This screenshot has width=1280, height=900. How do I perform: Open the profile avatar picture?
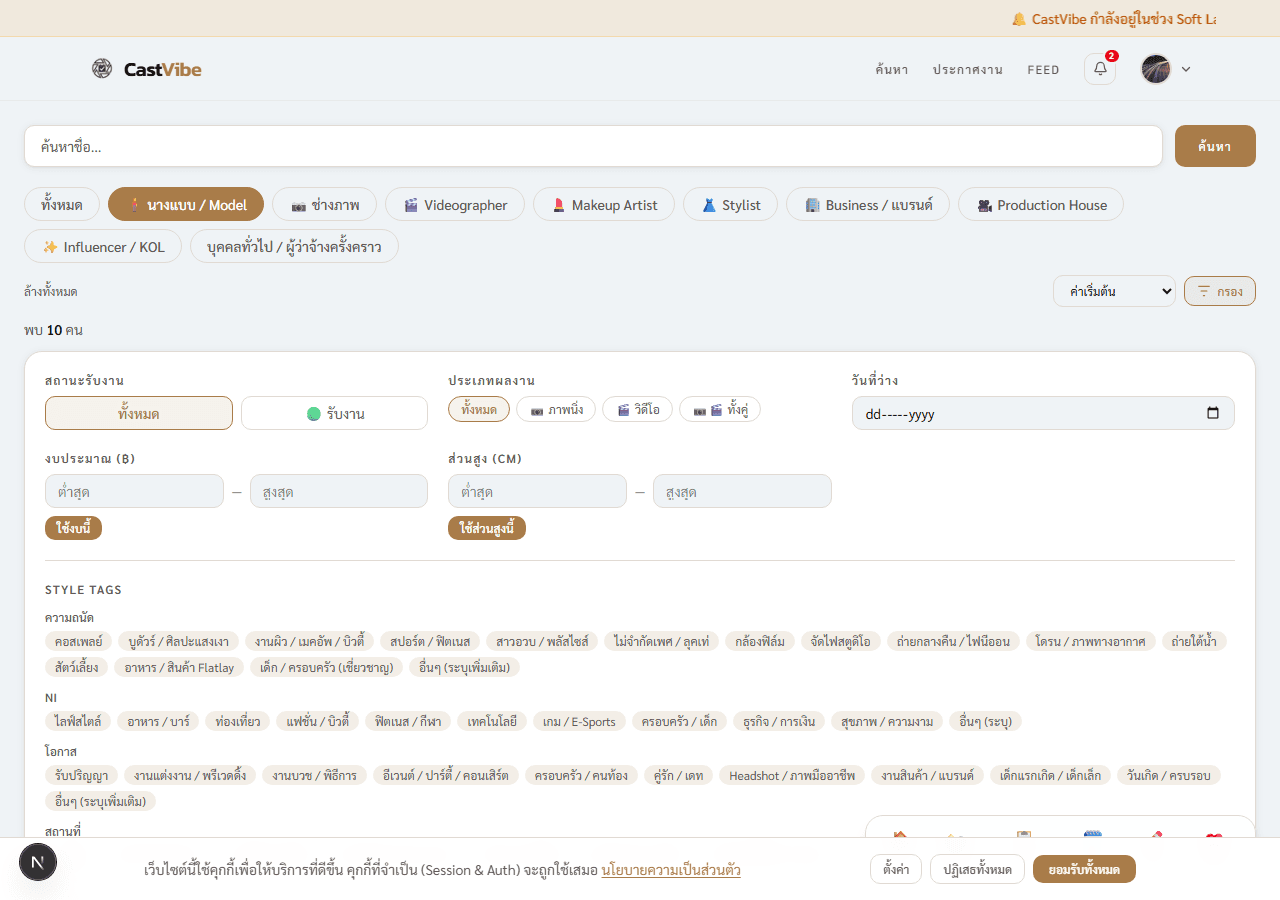tap(1156, 69)
